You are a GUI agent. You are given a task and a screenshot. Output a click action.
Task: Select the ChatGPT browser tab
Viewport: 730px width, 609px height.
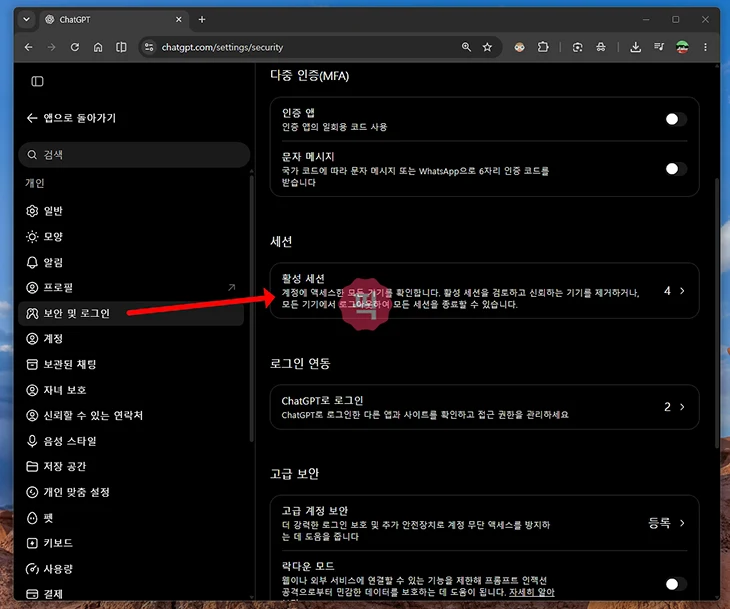pyautogui.click(x=113, y=20)
